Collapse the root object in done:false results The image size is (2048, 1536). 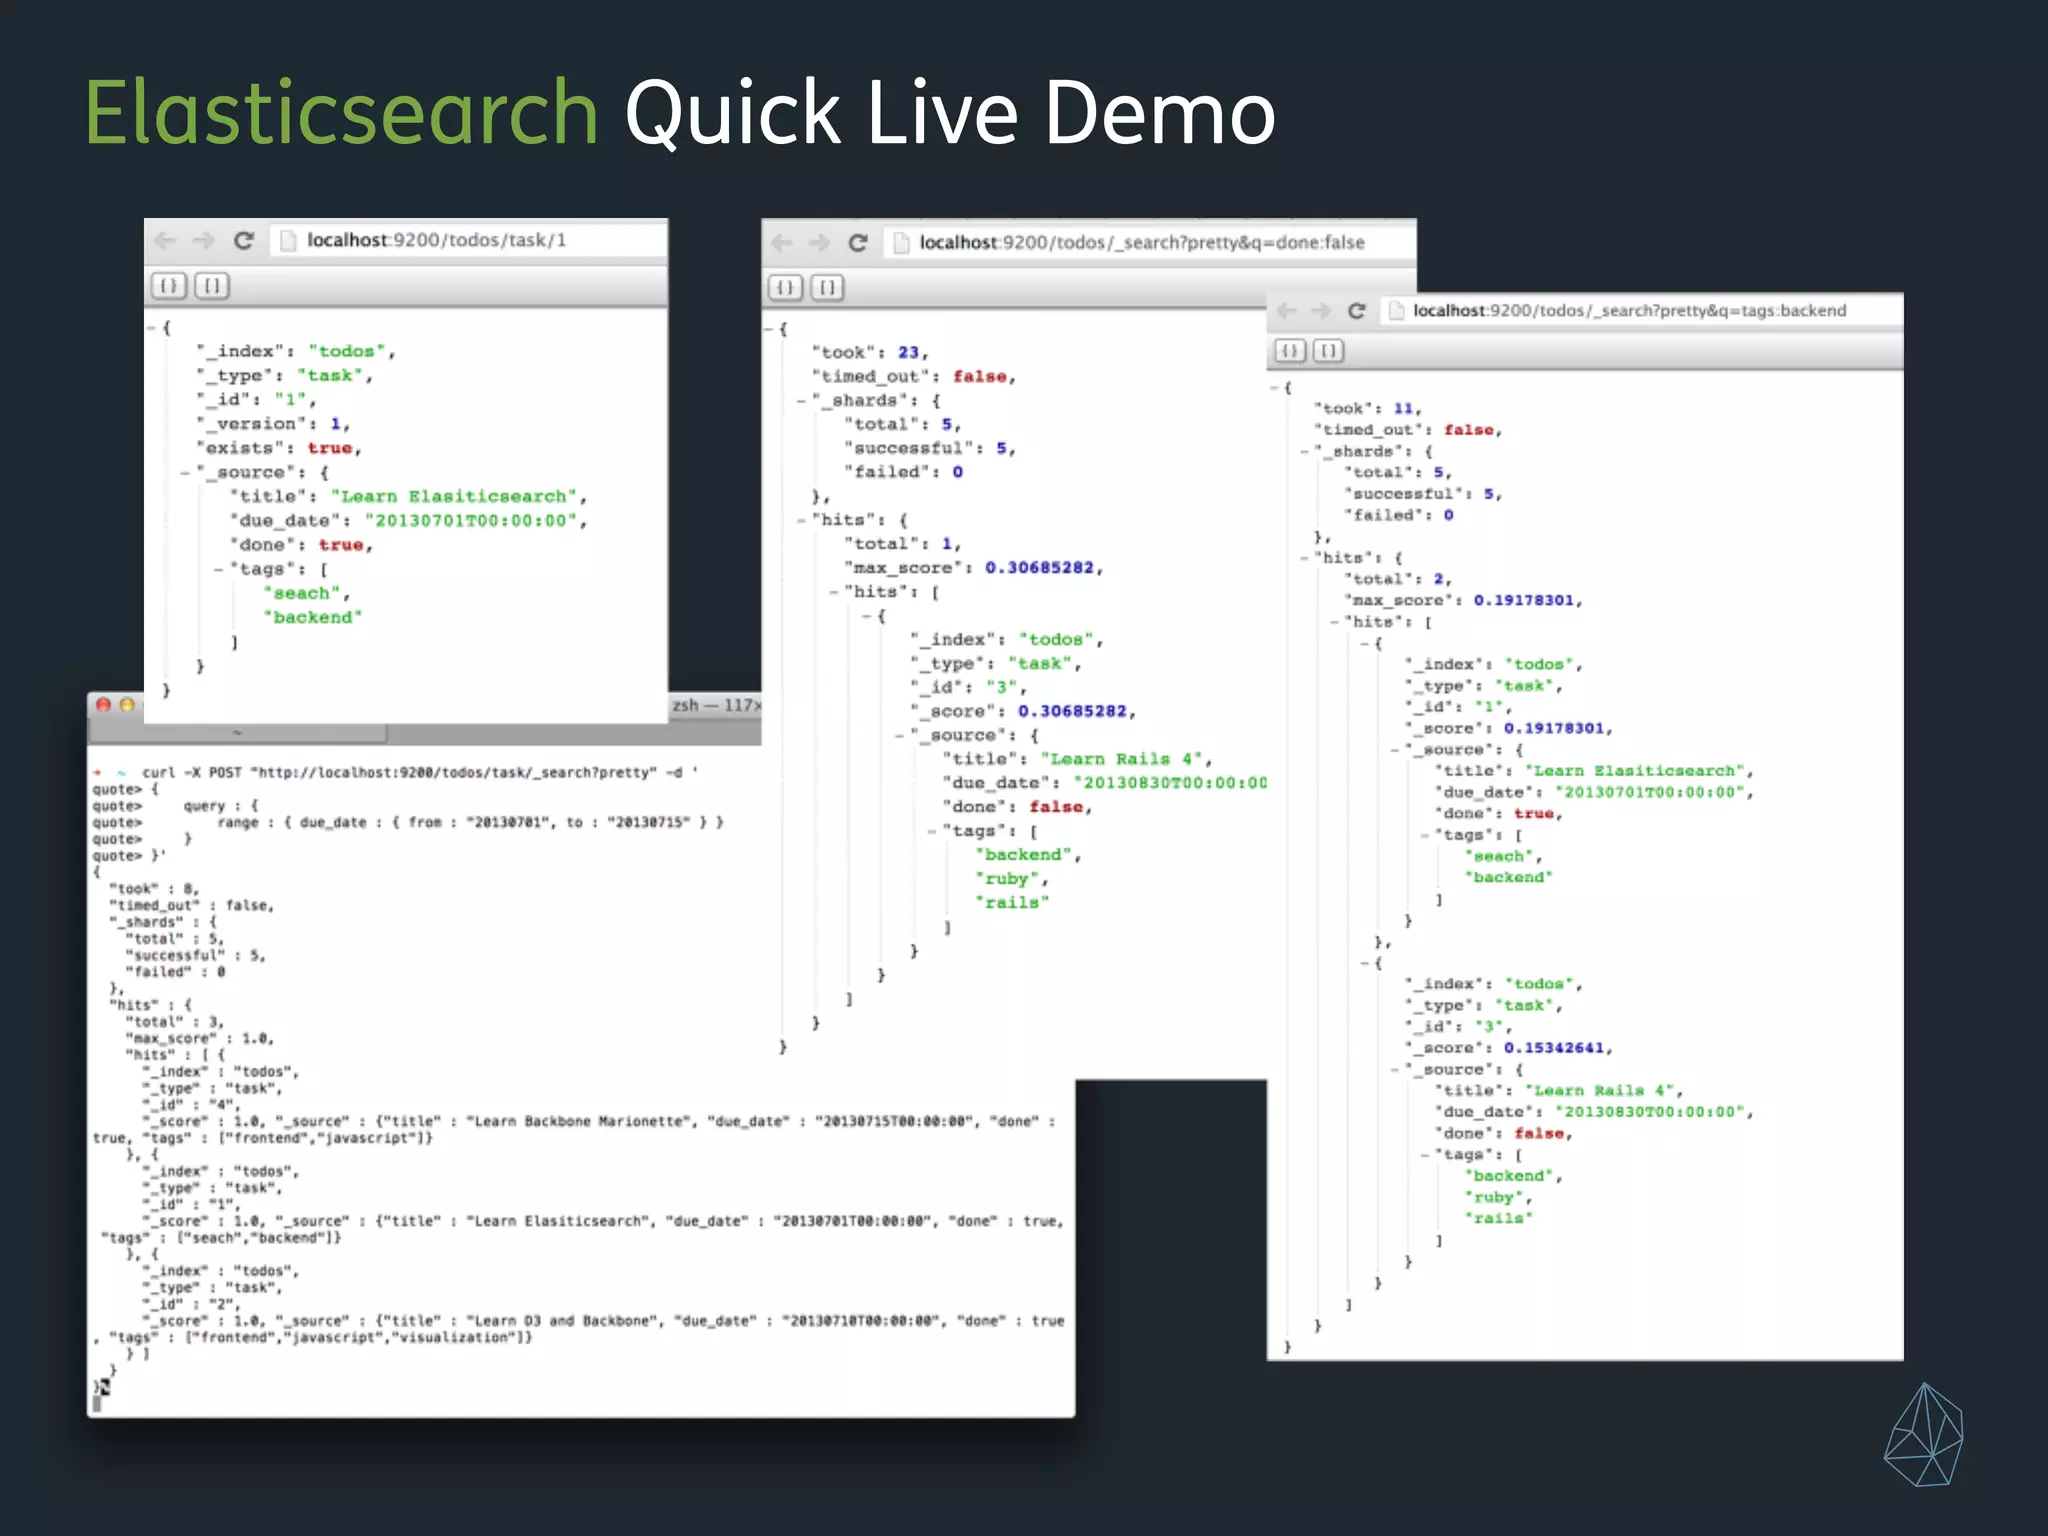pos(768,329)
